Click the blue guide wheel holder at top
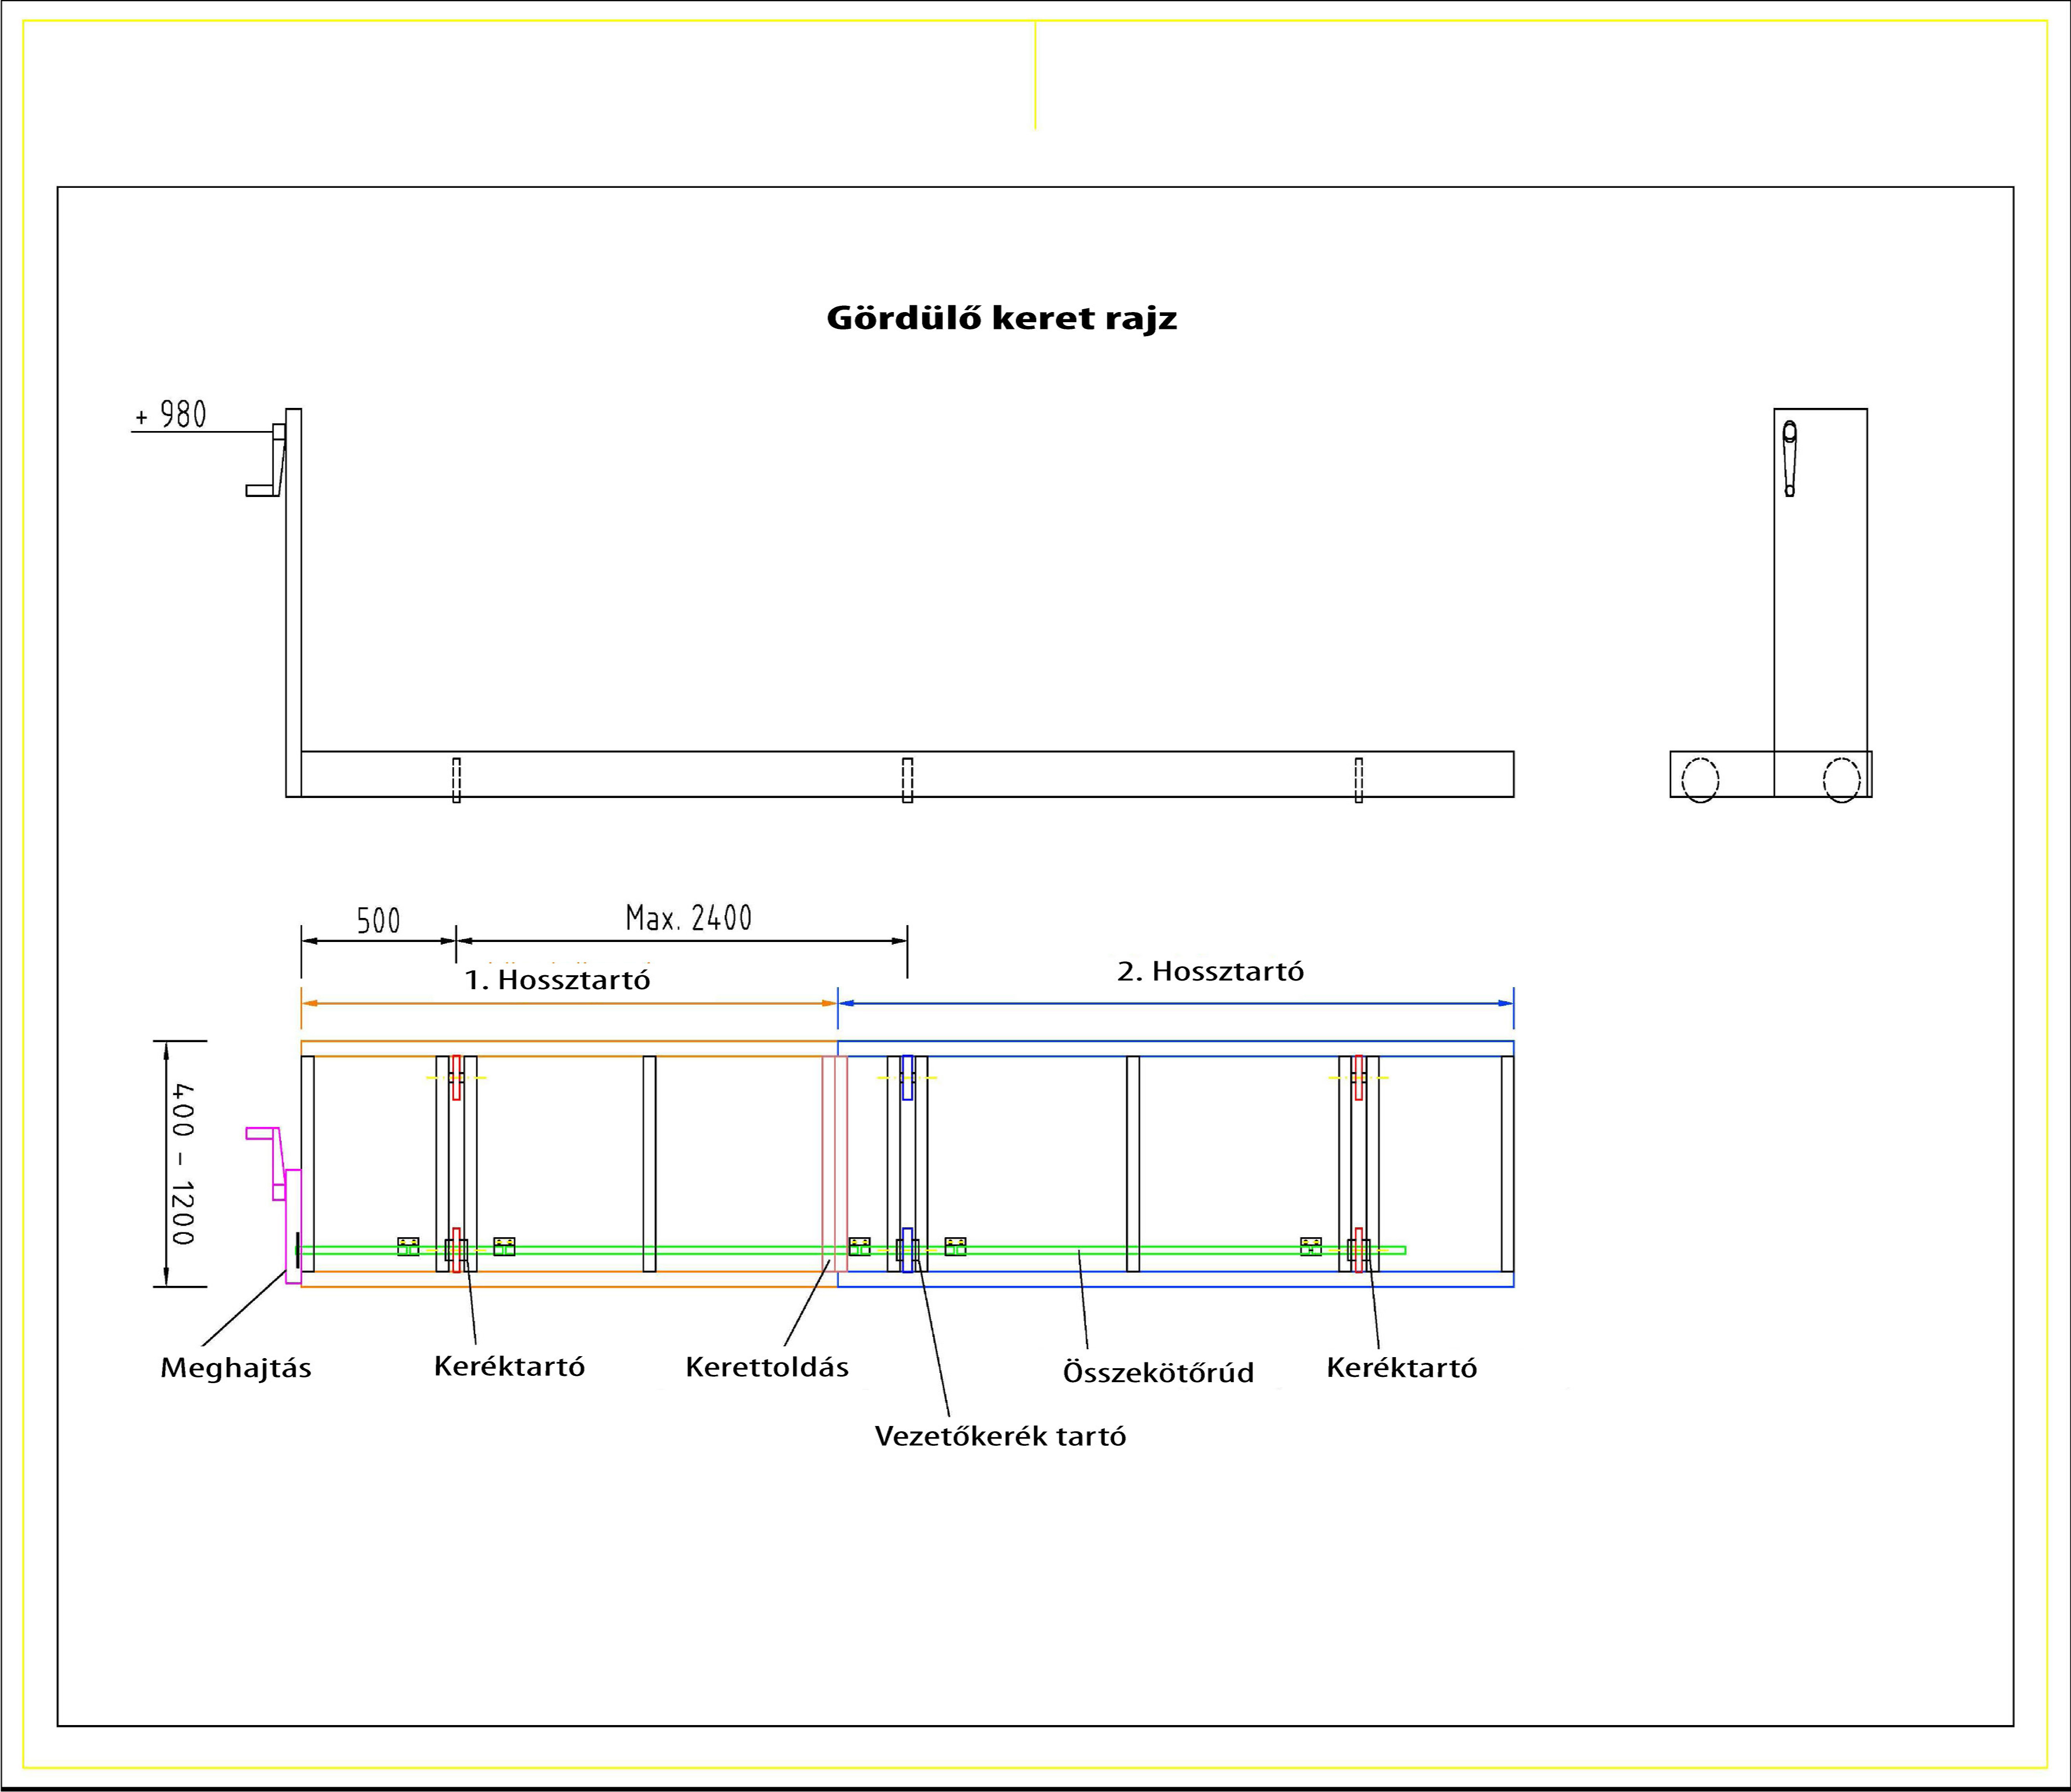Screen dimensions: 2071x1792 907,1077
